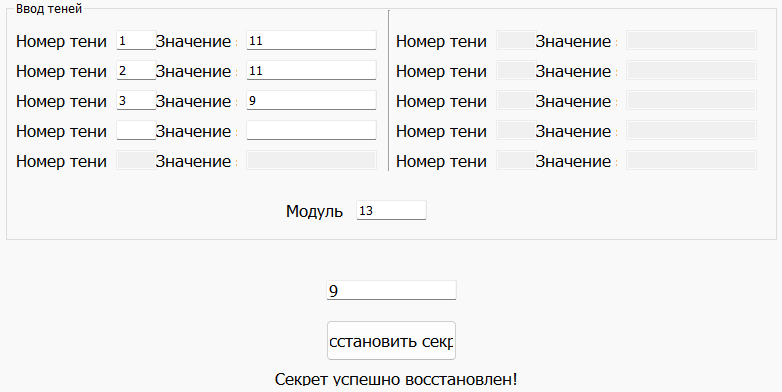Click first value field in right column

click(691, 40)
